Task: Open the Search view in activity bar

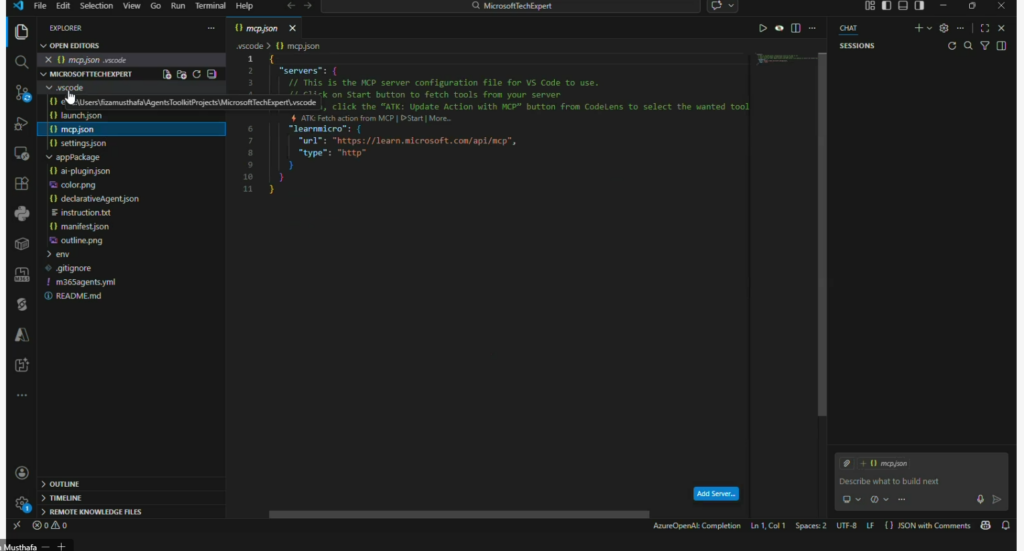Action: (21, 62)
